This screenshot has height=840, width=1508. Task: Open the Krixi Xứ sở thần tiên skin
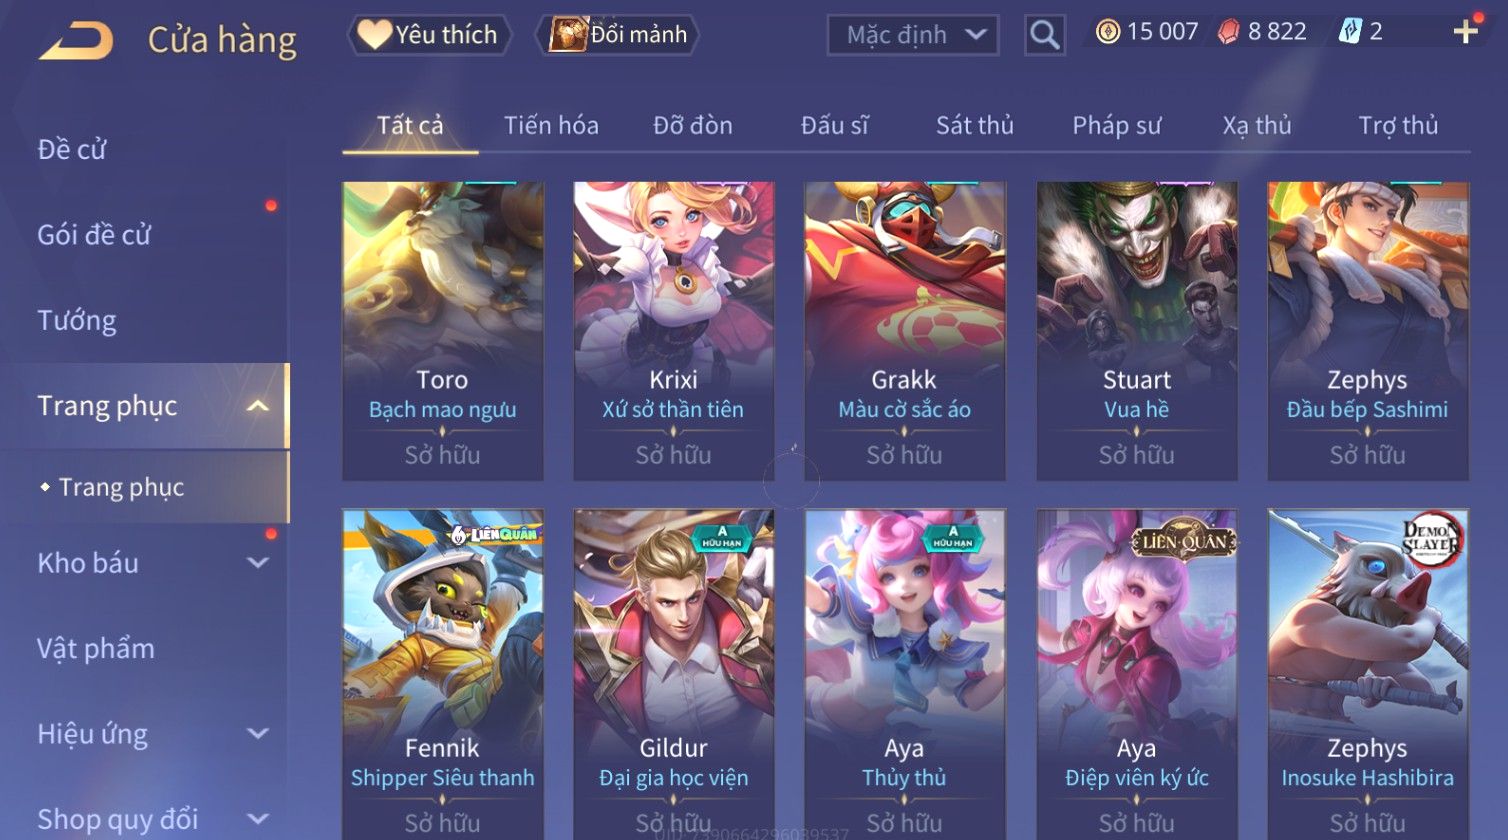tap(674, 331)
